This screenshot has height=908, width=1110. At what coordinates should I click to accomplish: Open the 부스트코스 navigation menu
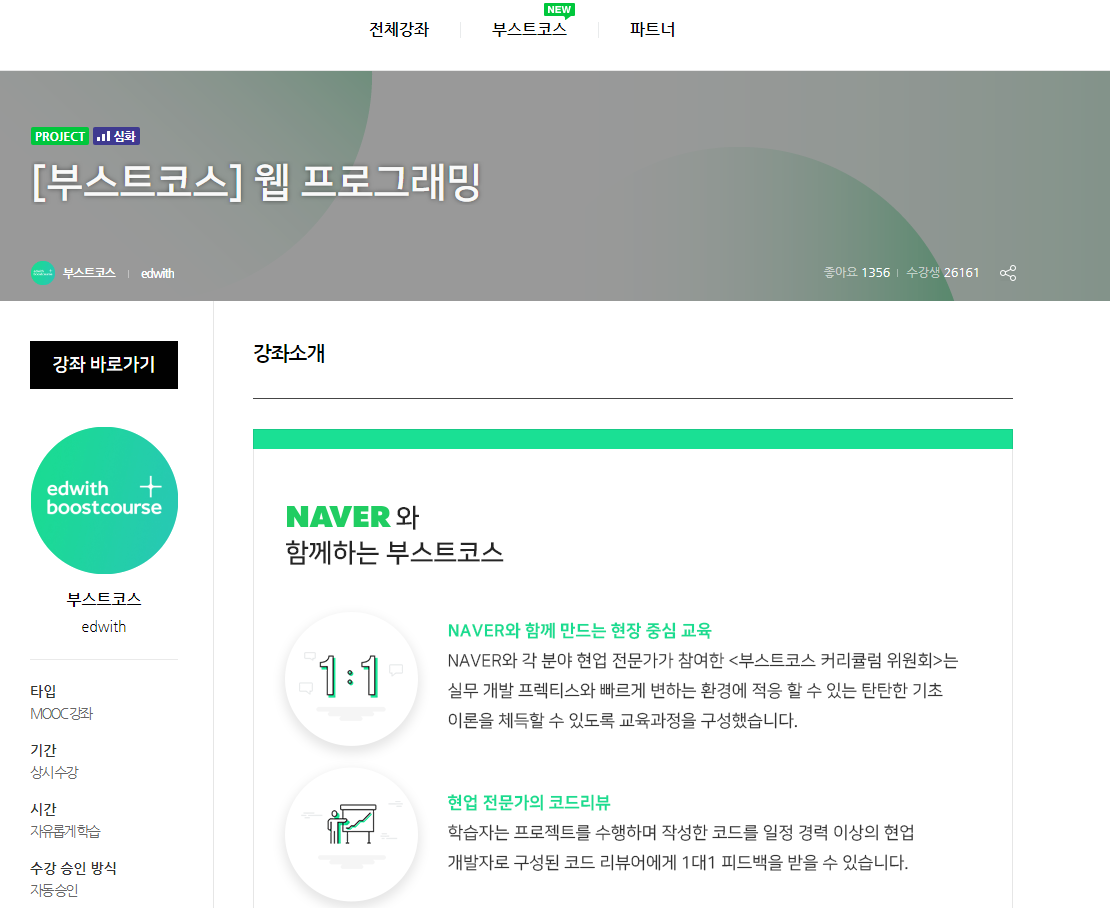[x=530, y=30]
